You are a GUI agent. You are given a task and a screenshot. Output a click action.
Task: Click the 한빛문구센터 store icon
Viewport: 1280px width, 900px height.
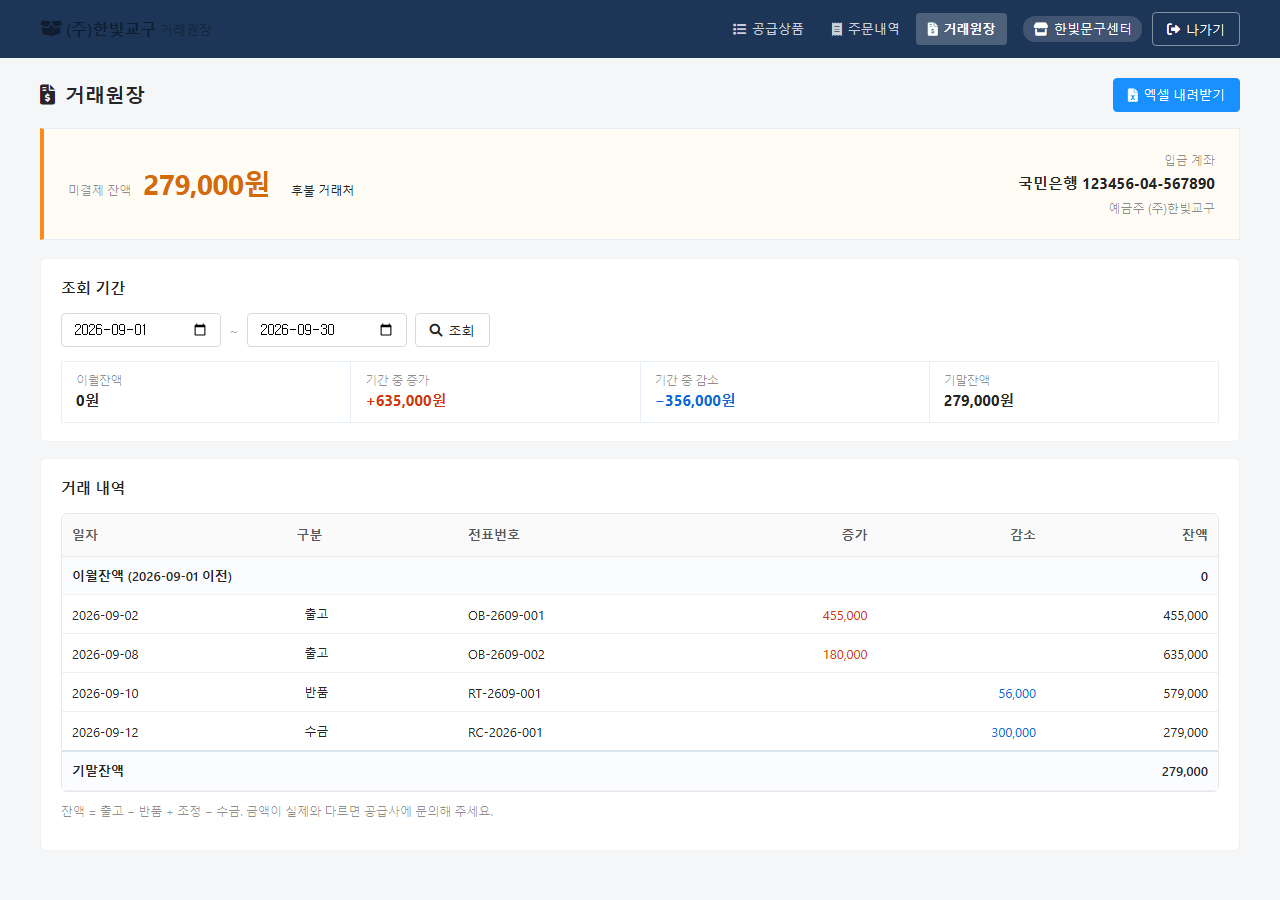tap(1041, 29)
